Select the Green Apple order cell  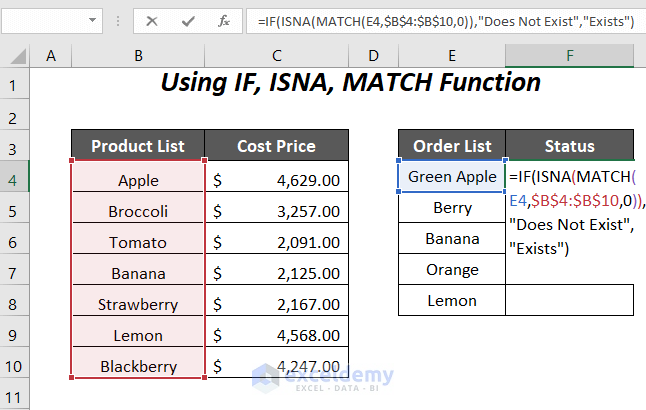452,177
